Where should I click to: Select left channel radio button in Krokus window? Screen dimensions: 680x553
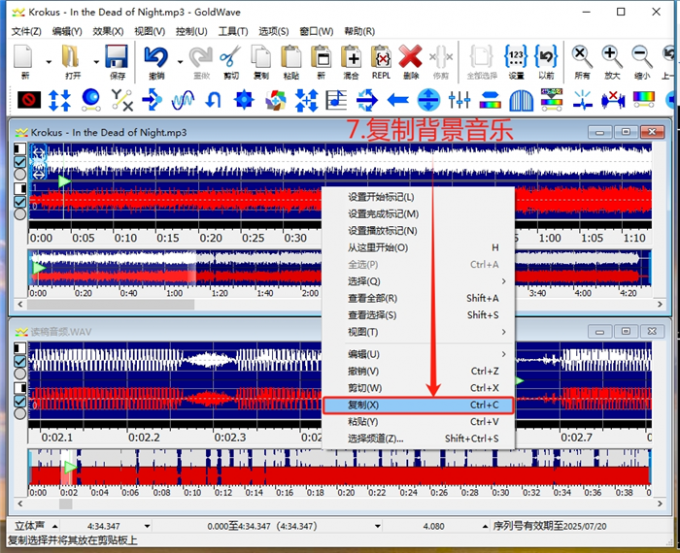(x=20, y=174)
